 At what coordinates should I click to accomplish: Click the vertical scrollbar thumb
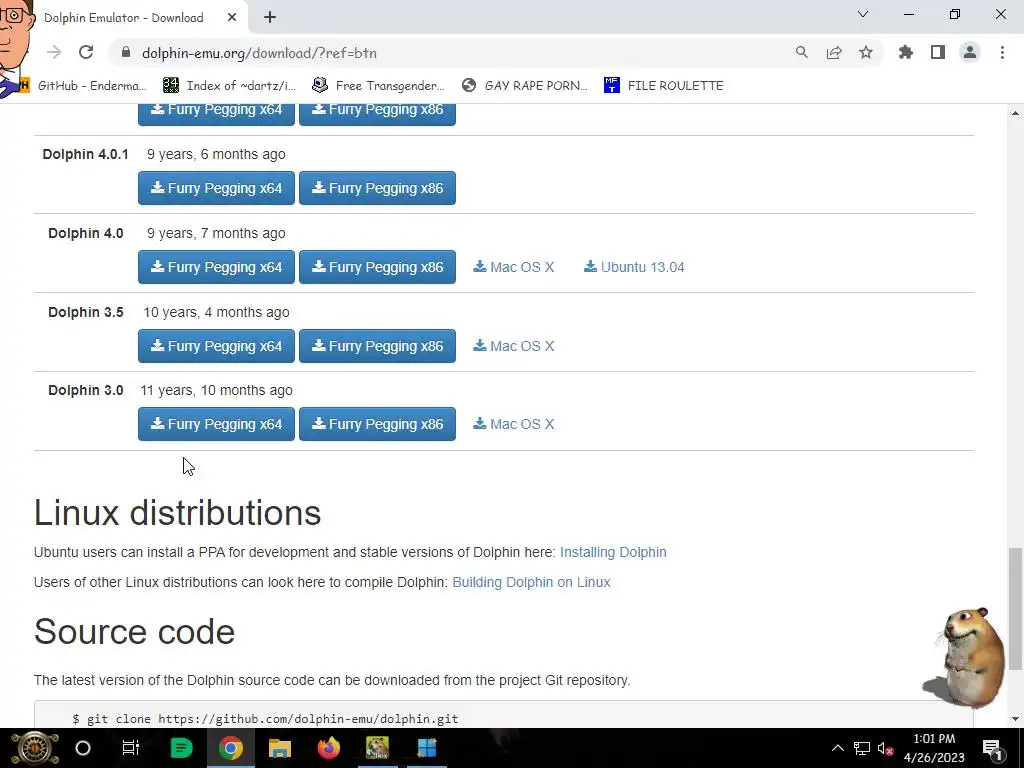coord(1015,609)
